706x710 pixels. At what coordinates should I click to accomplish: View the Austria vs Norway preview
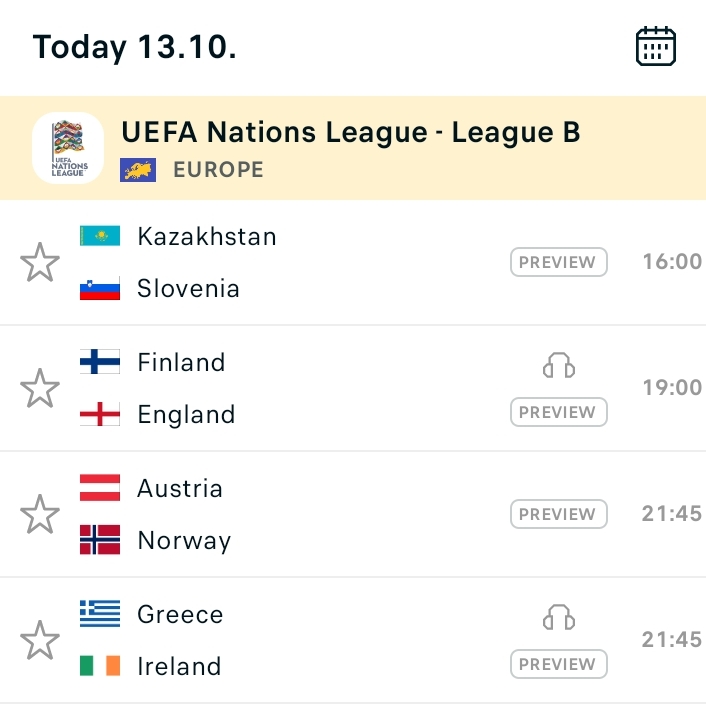click(559, 514)
